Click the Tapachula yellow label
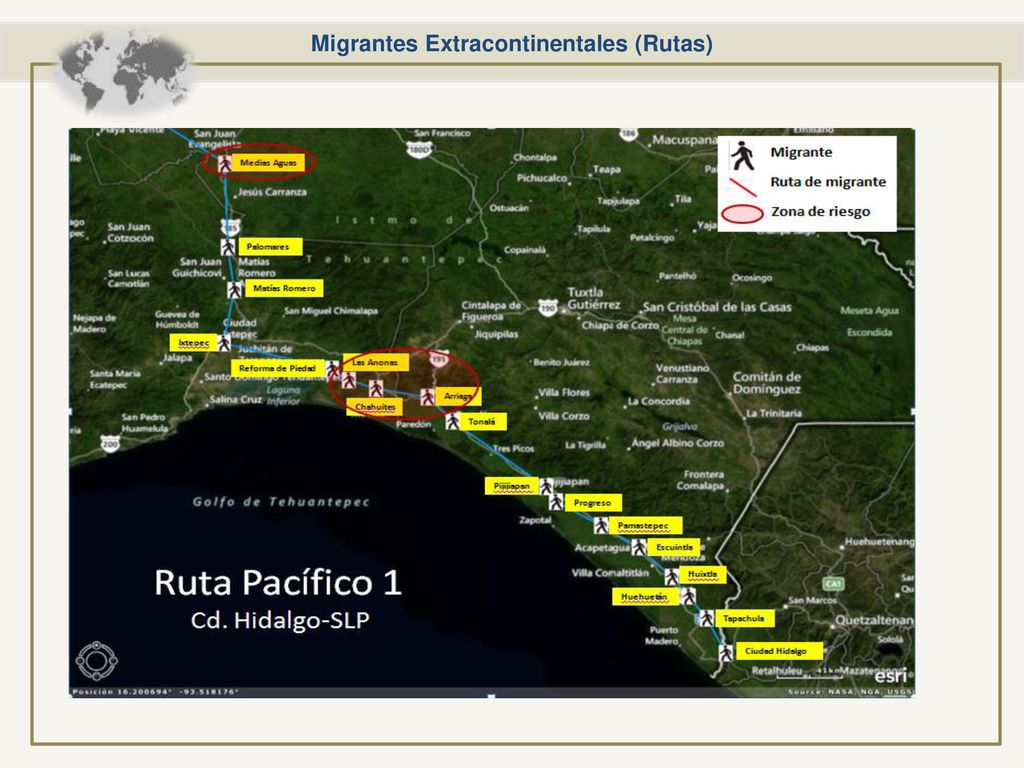The height and width of the screenshot is (768, 1024). click(744, 618)
